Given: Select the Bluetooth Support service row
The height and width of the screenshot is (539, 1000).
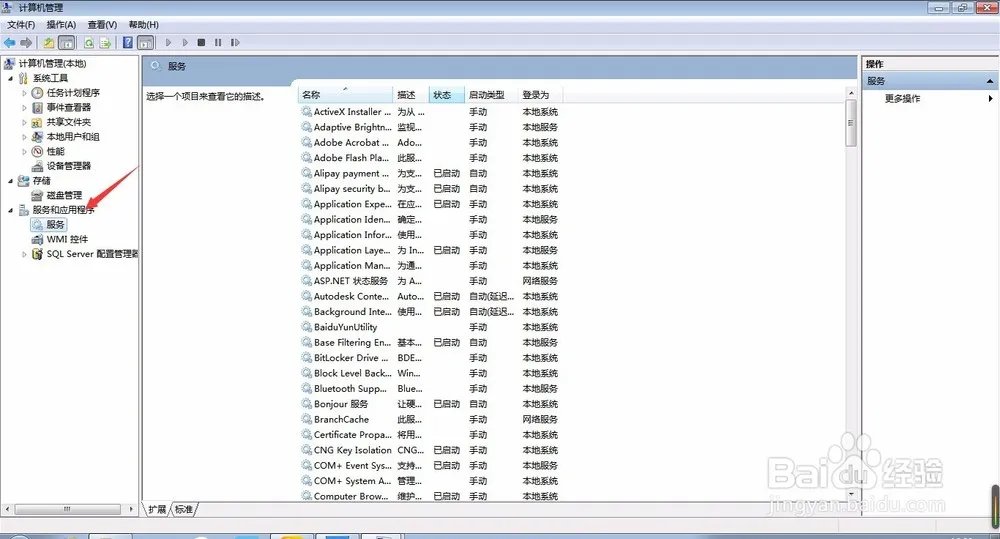Looking at the screenshot, I should [x=348, y=389].
